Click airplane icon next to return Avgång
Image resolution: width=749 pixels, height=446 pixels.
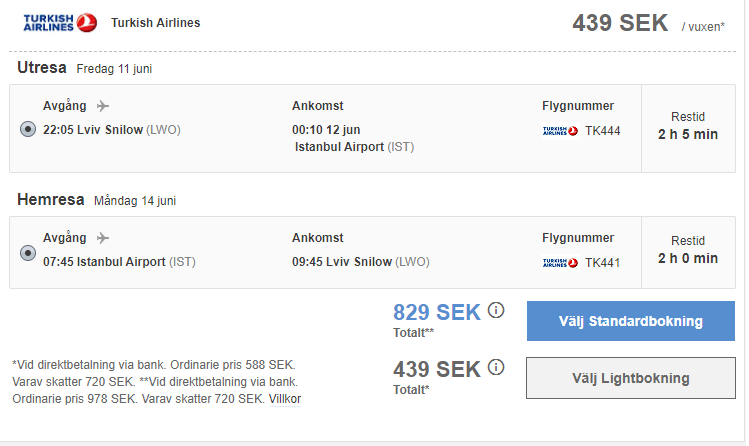(x=103, y=237)
